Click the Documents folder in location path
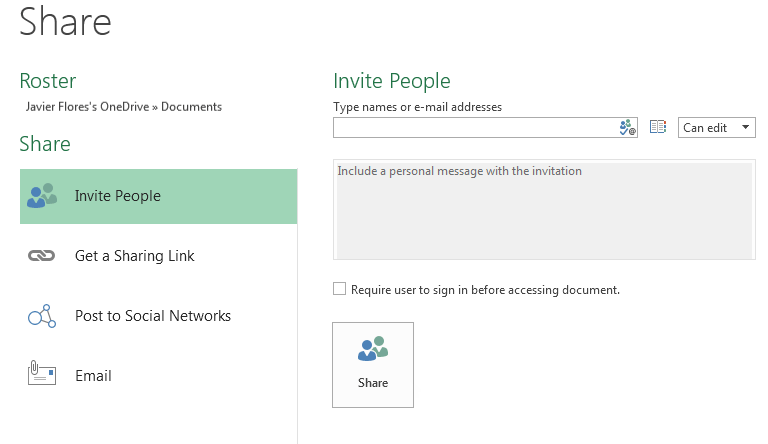Screen dimensions: 768x444 point(192,107)
